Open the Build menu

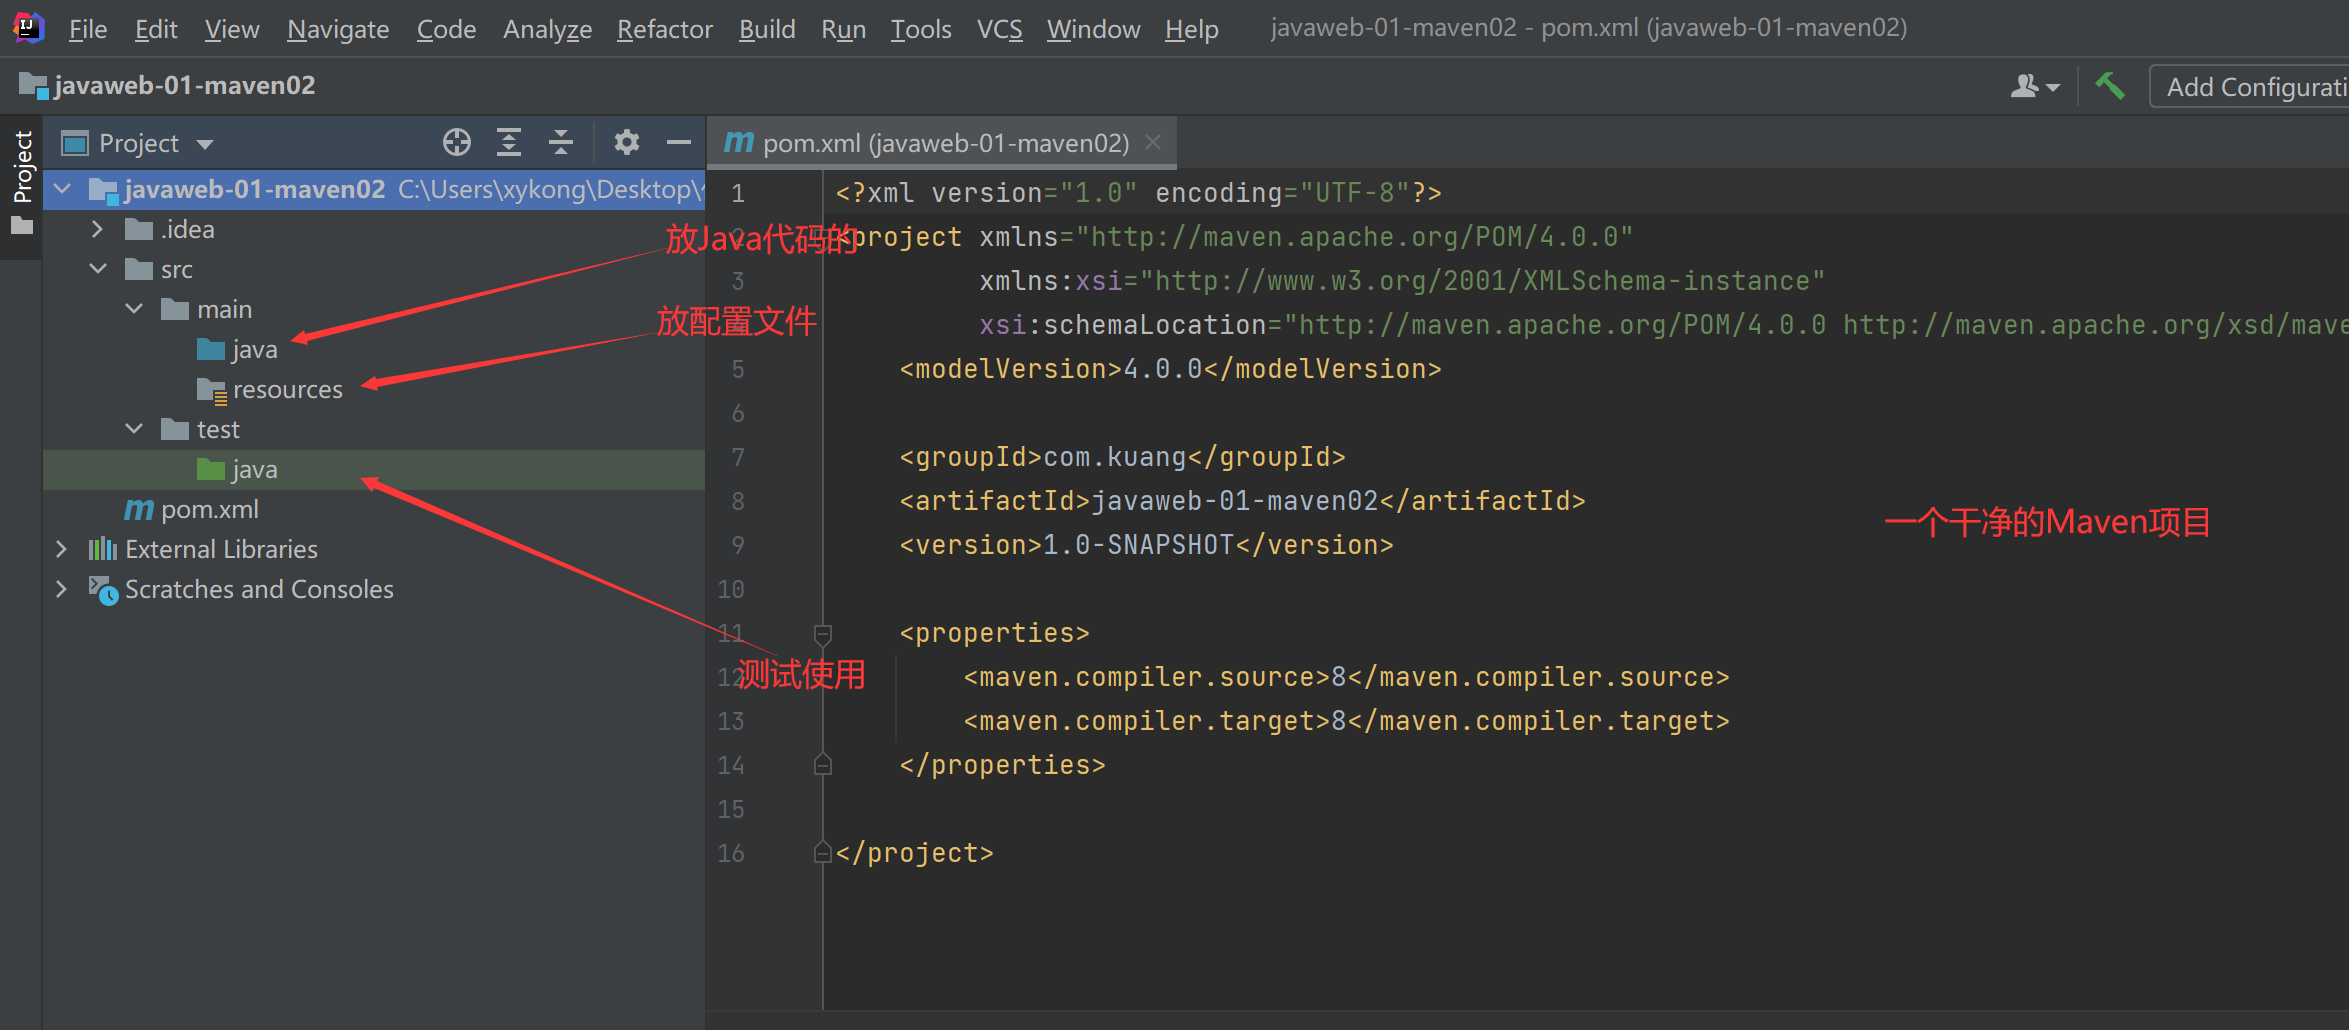767,29
